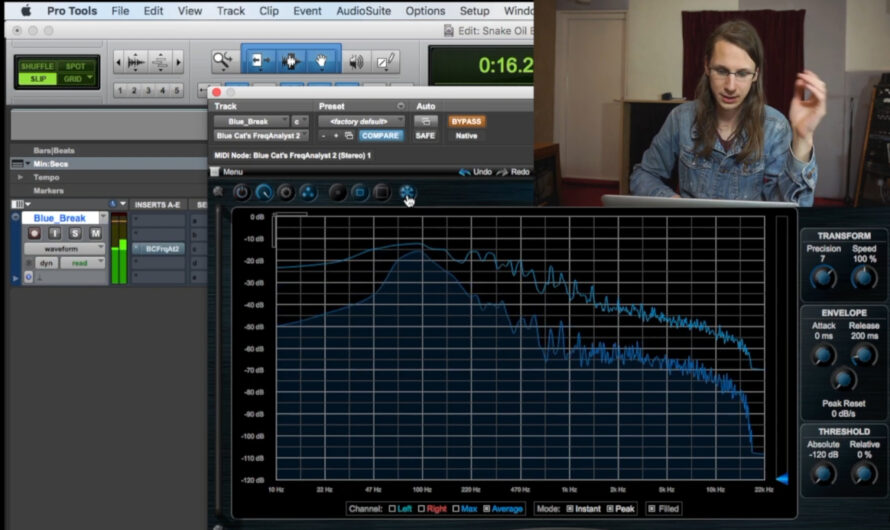The width and height of the screenshot is (890, 530).
Task: Click the Undo arrow in plugin window
Action: (465, 172)
